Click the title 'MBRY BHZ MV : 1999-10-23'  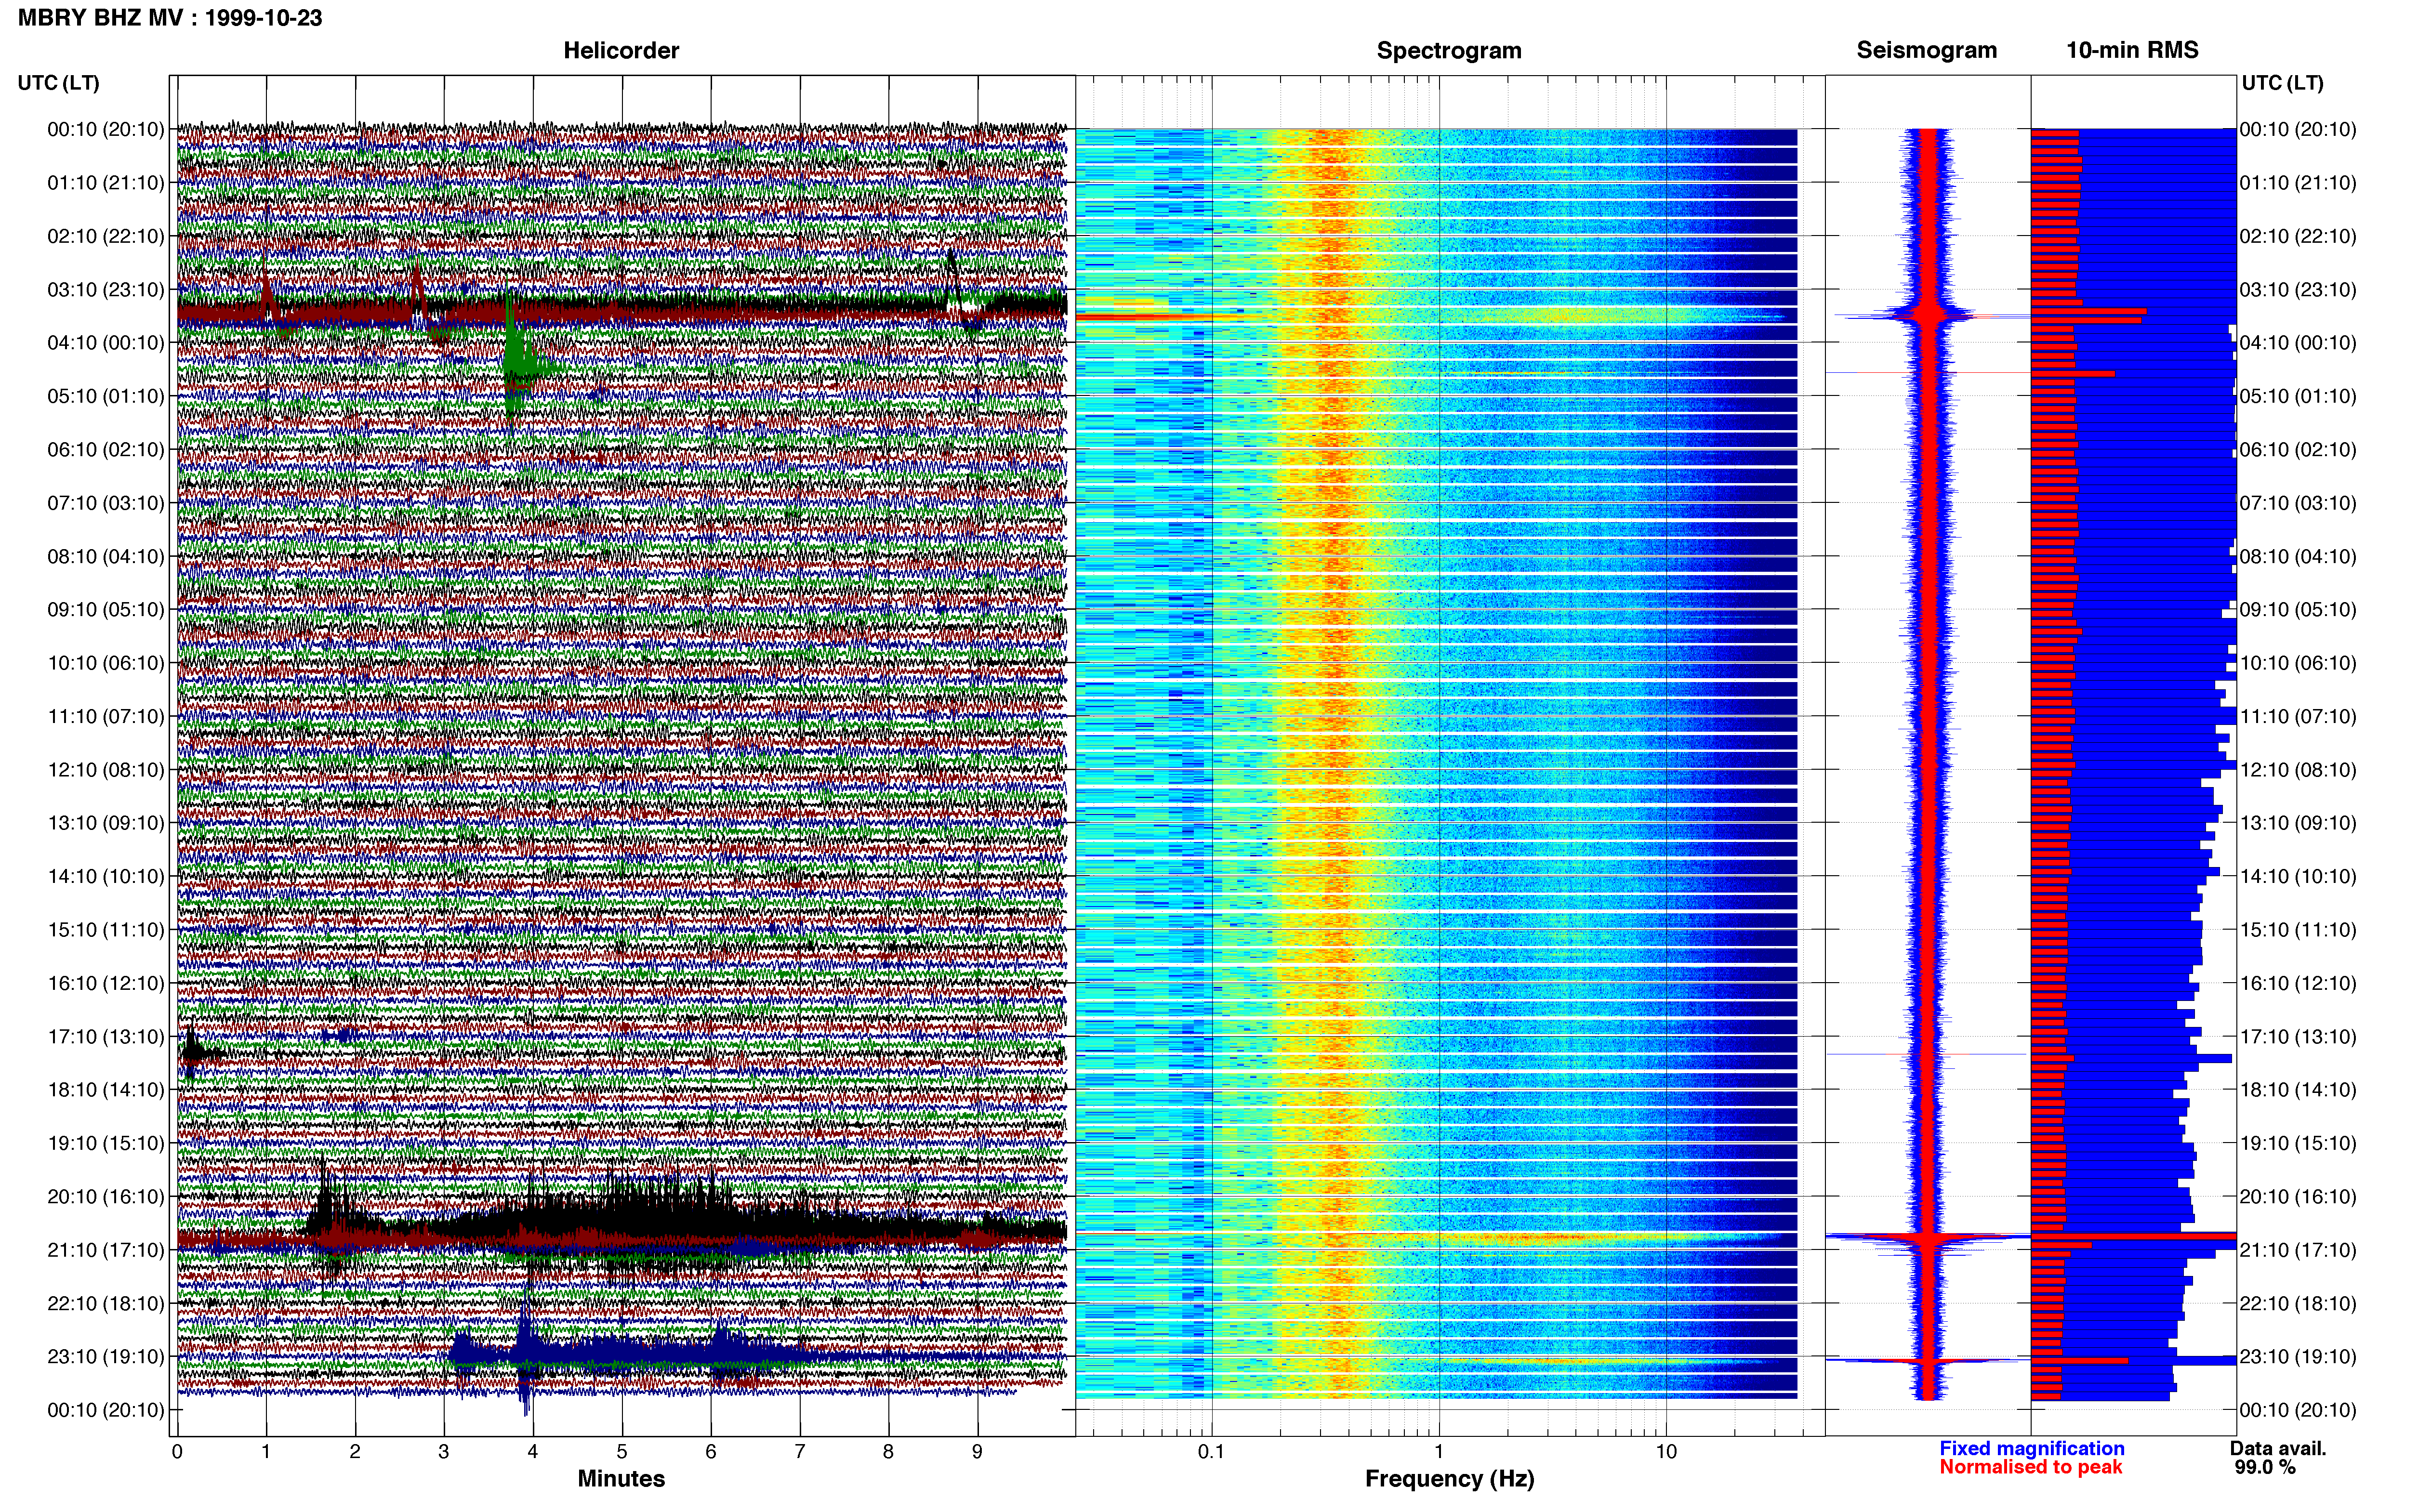click(x=170, y=18)
